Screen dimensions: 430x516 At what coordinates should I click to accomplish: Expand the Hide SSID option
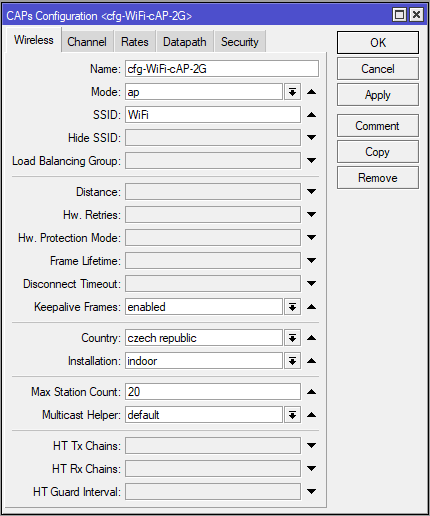pyautogui.click(x=311, y=137)
